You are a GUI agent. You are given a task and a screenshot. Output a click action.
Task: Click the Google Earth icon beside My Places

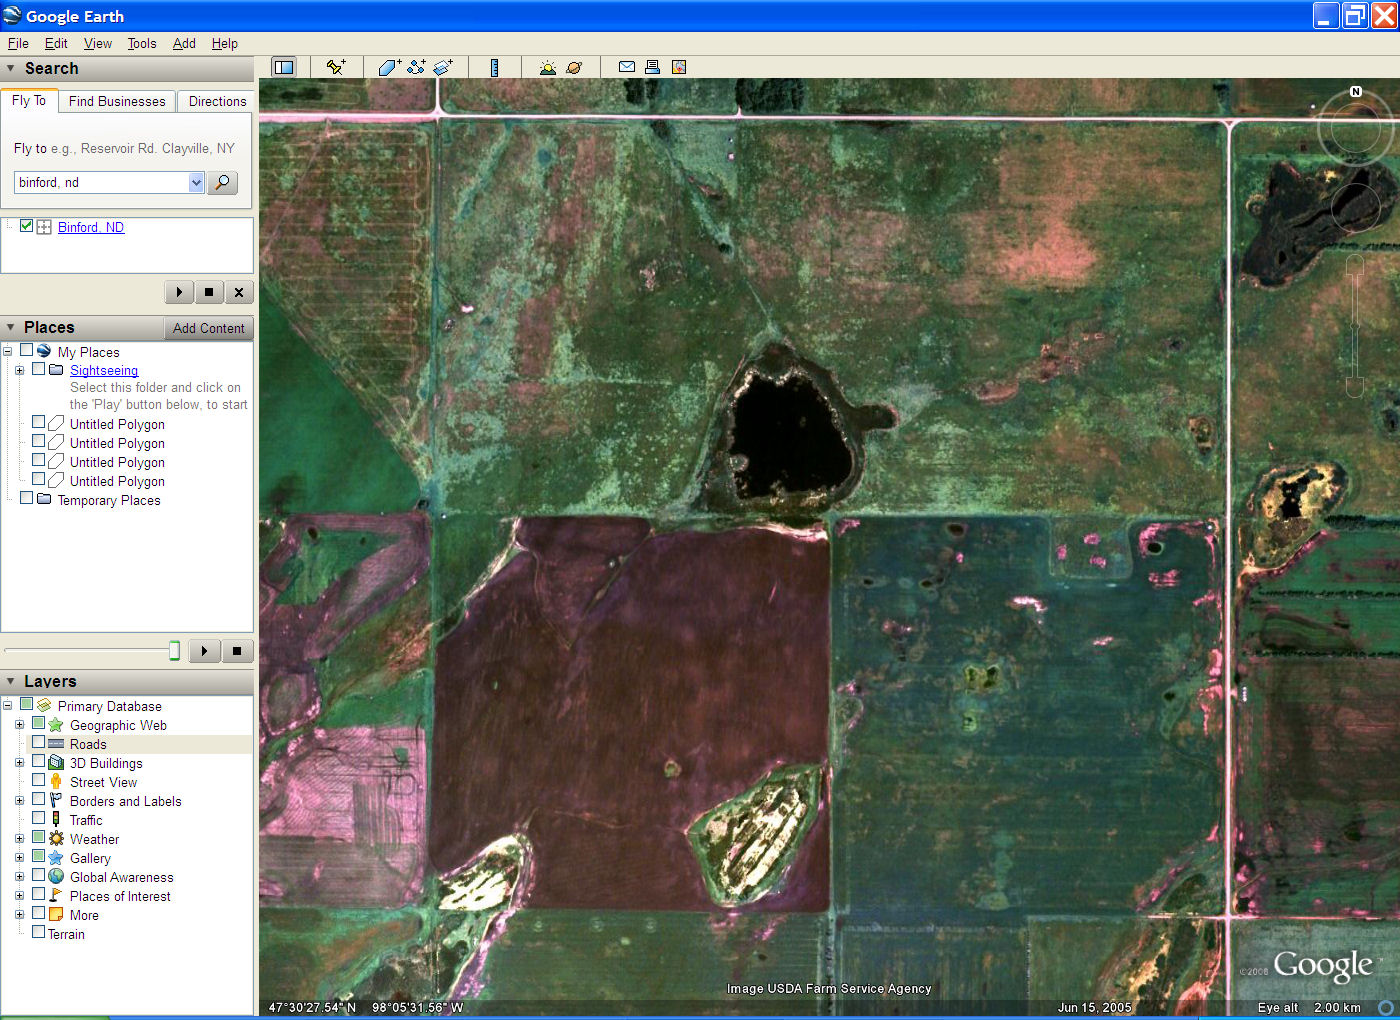click(x=44, y=351)
